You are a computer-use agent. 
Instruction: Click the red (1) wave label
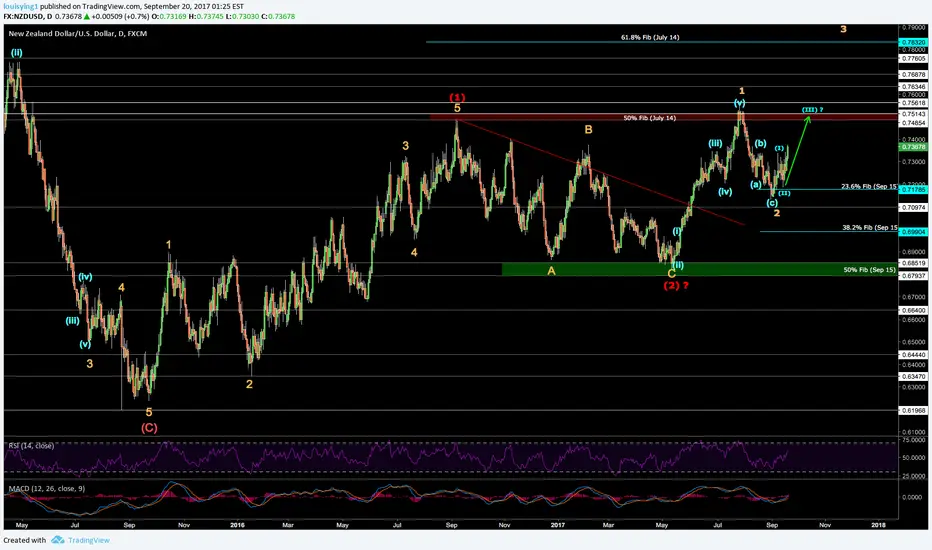pyautogui.click(x=457, y=98)
